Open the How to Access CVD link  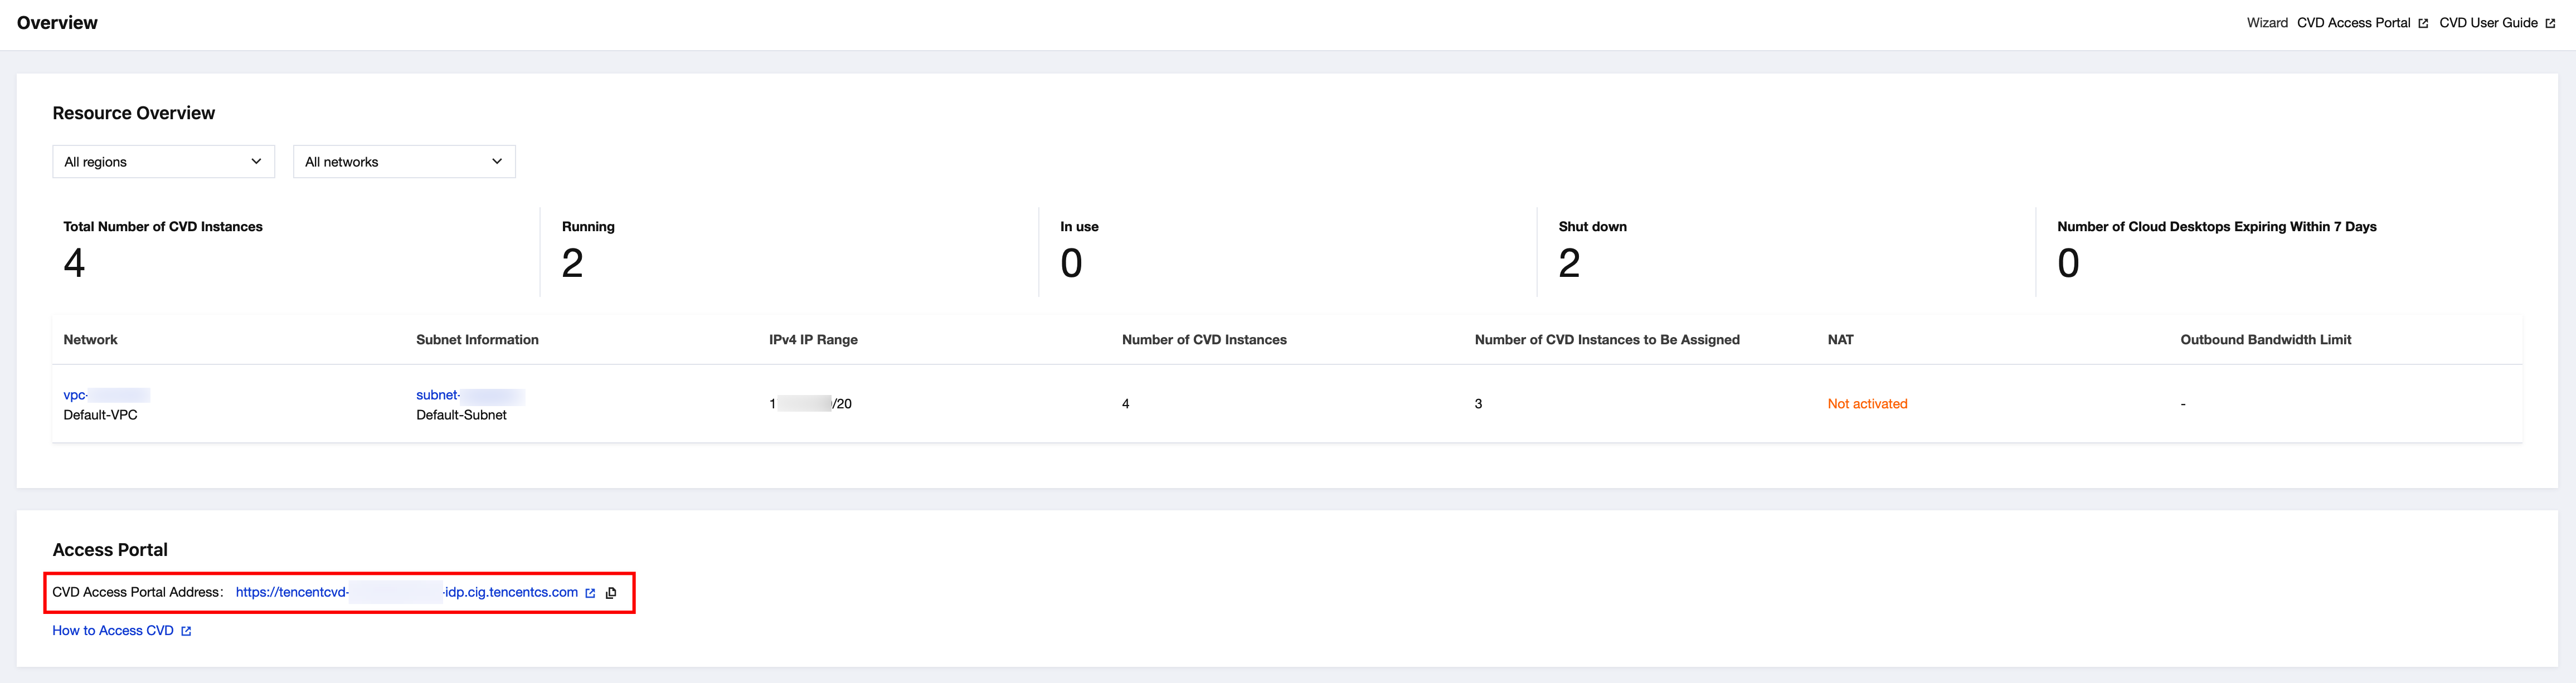coord(113,631)
